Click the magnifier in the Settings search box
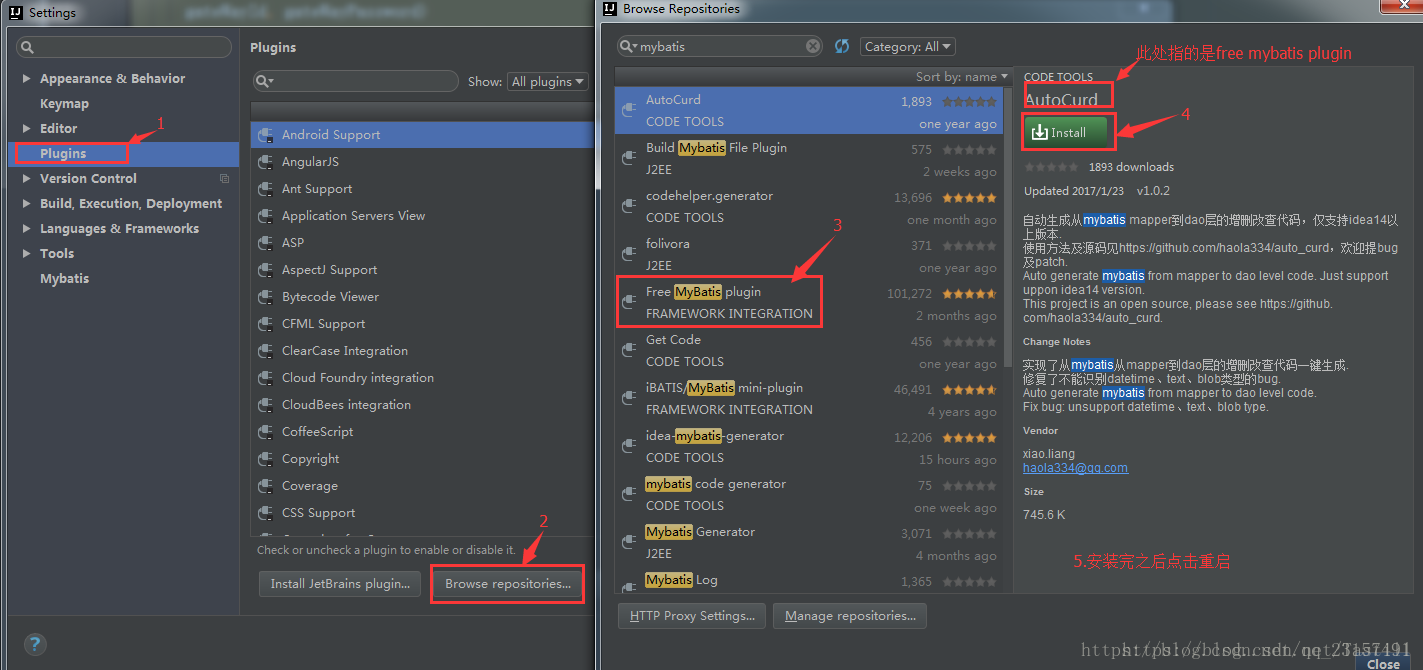Image resolution: width=1423 pixels, height=670 pixels. coord(27,48)
